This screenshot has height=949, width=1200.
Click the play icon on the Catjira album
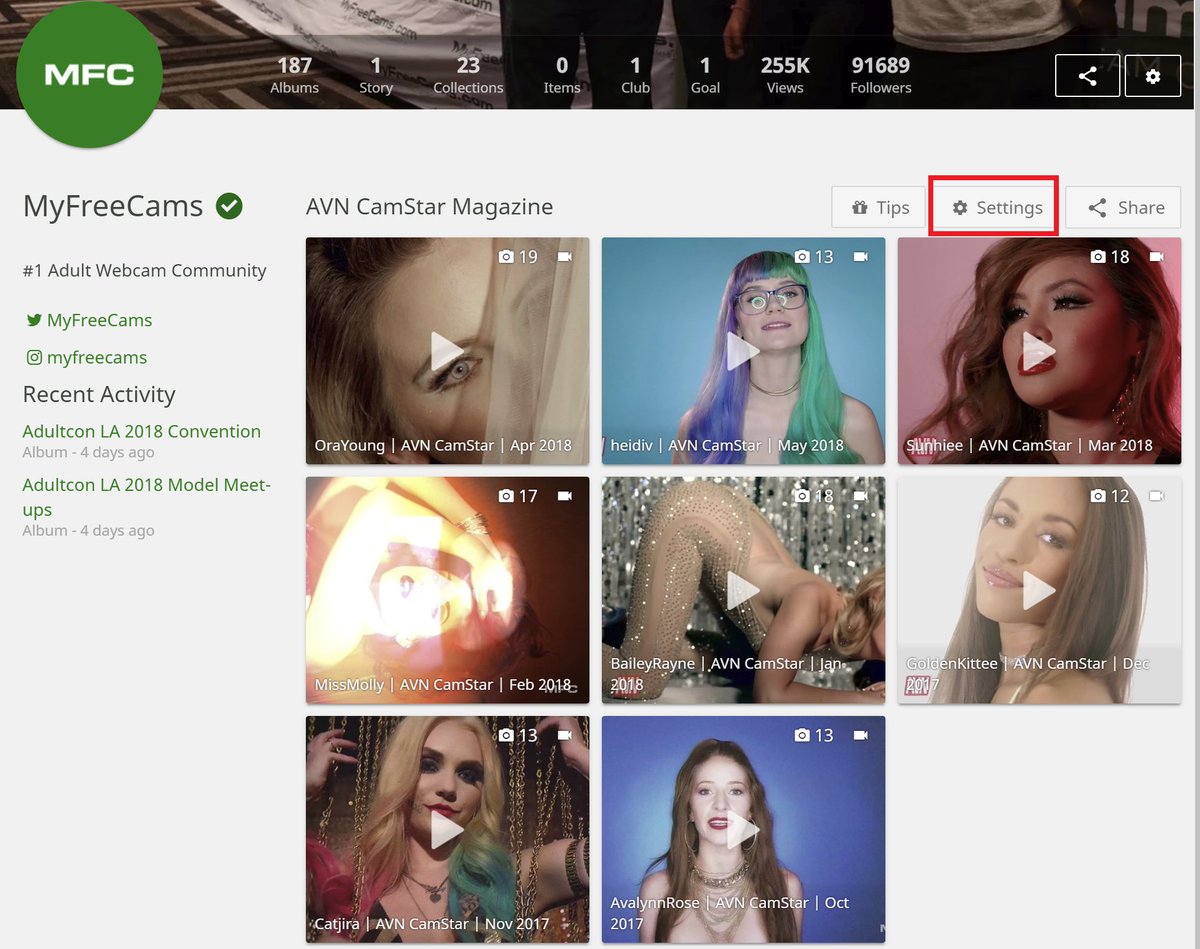446,829
